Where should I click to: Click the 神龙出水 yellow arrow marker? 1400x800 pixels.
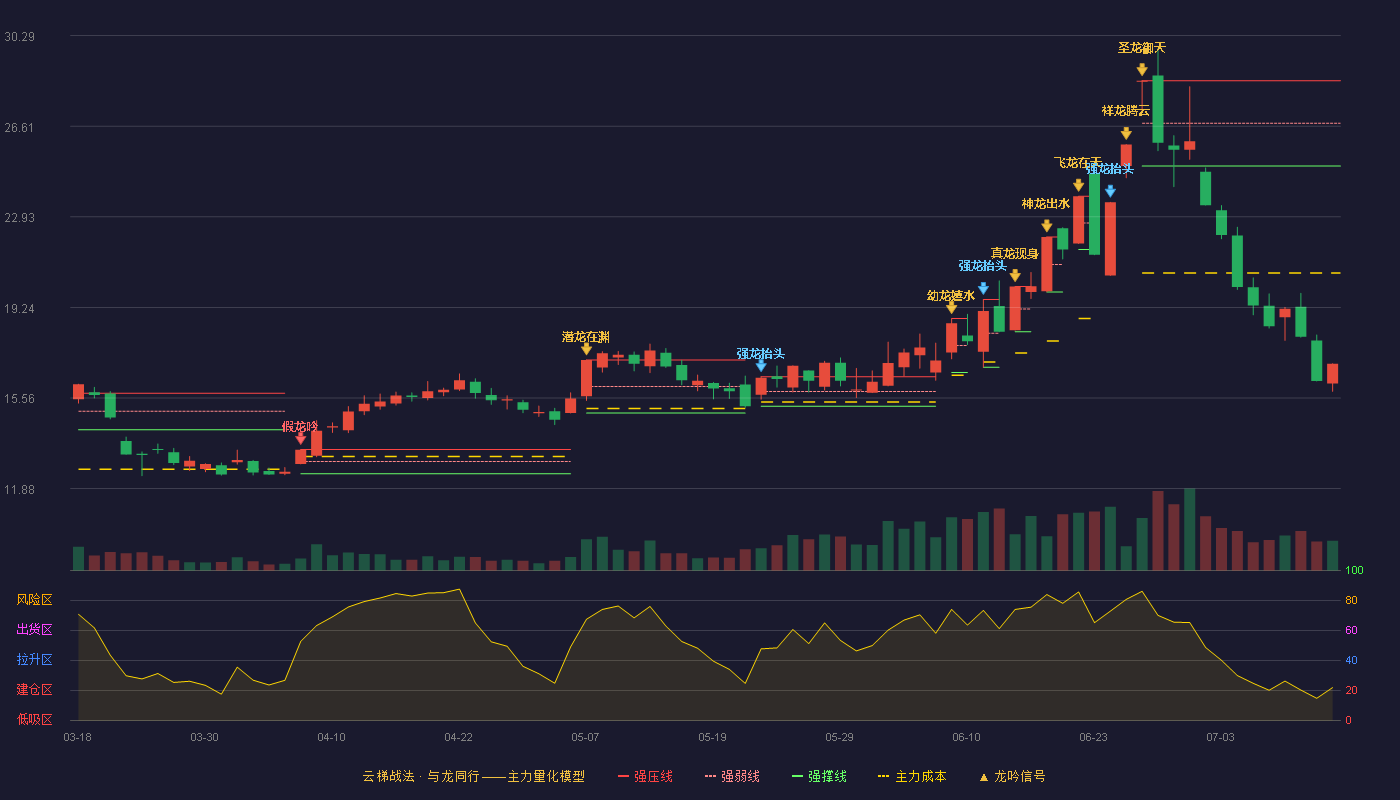click(x=1047, y=226)
